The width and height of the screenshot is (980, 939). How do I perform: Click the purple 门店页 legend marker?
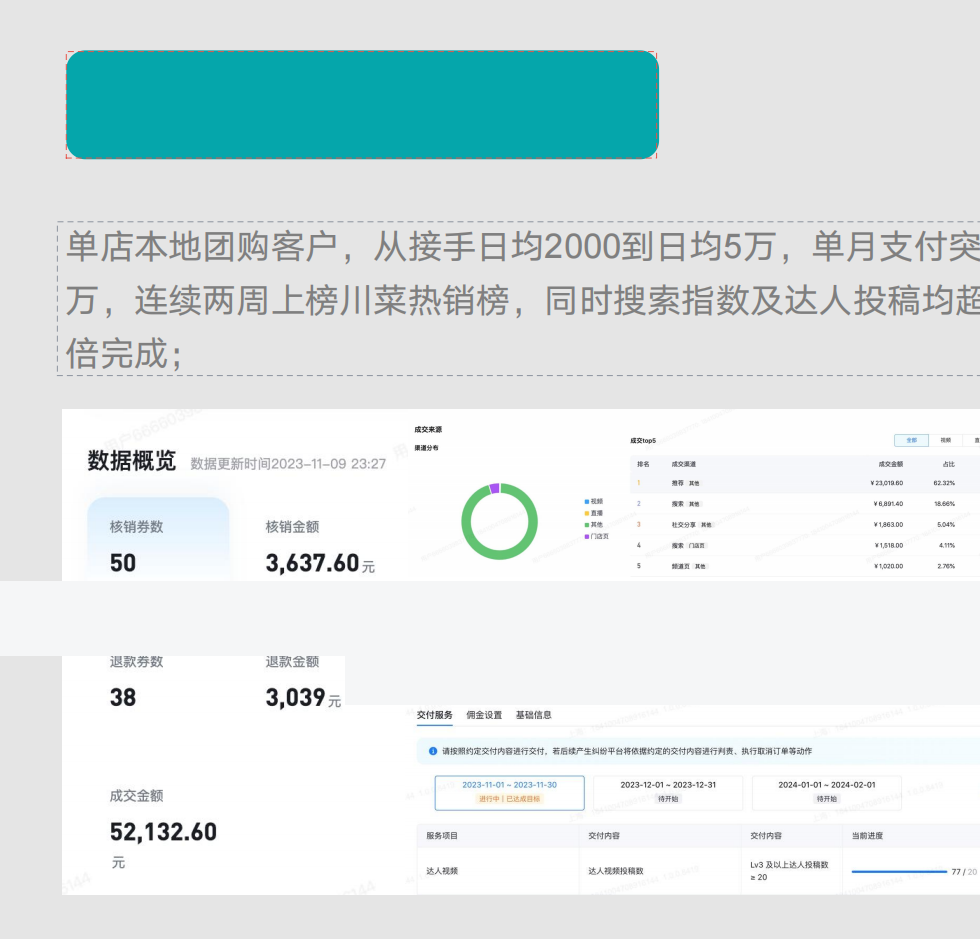pyautogui.click(x=587, y=536)
